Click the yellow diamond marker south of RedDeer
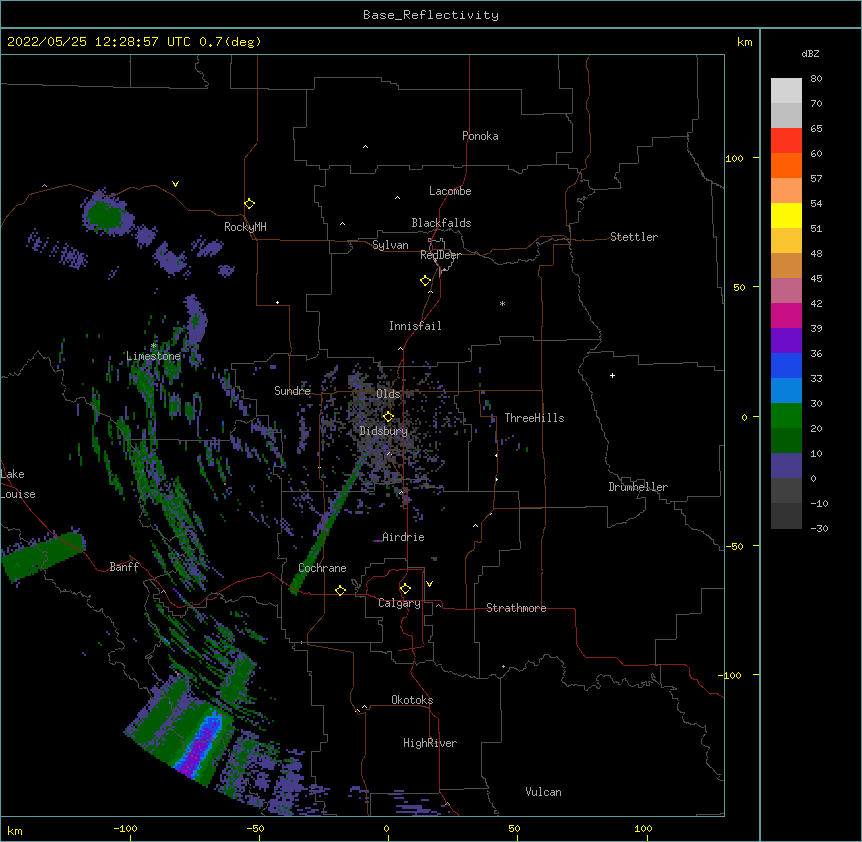Screen dimensions: 862x842 click(426, 281)
